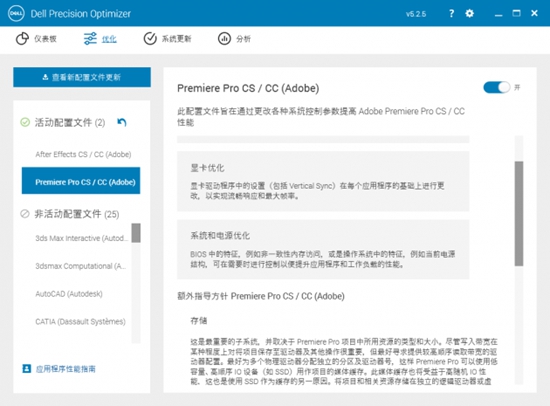Click the undo arrow beside 活动配置文件
Screen dimensions: 550x406
[x=122, y=122]
